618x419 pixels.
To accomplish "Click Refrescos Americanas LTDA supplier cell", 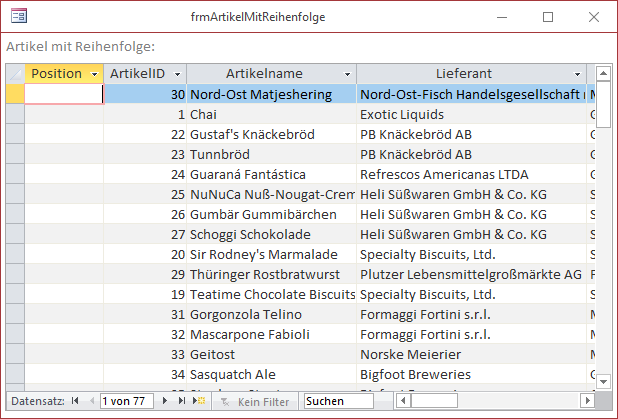I will [471, 174].
